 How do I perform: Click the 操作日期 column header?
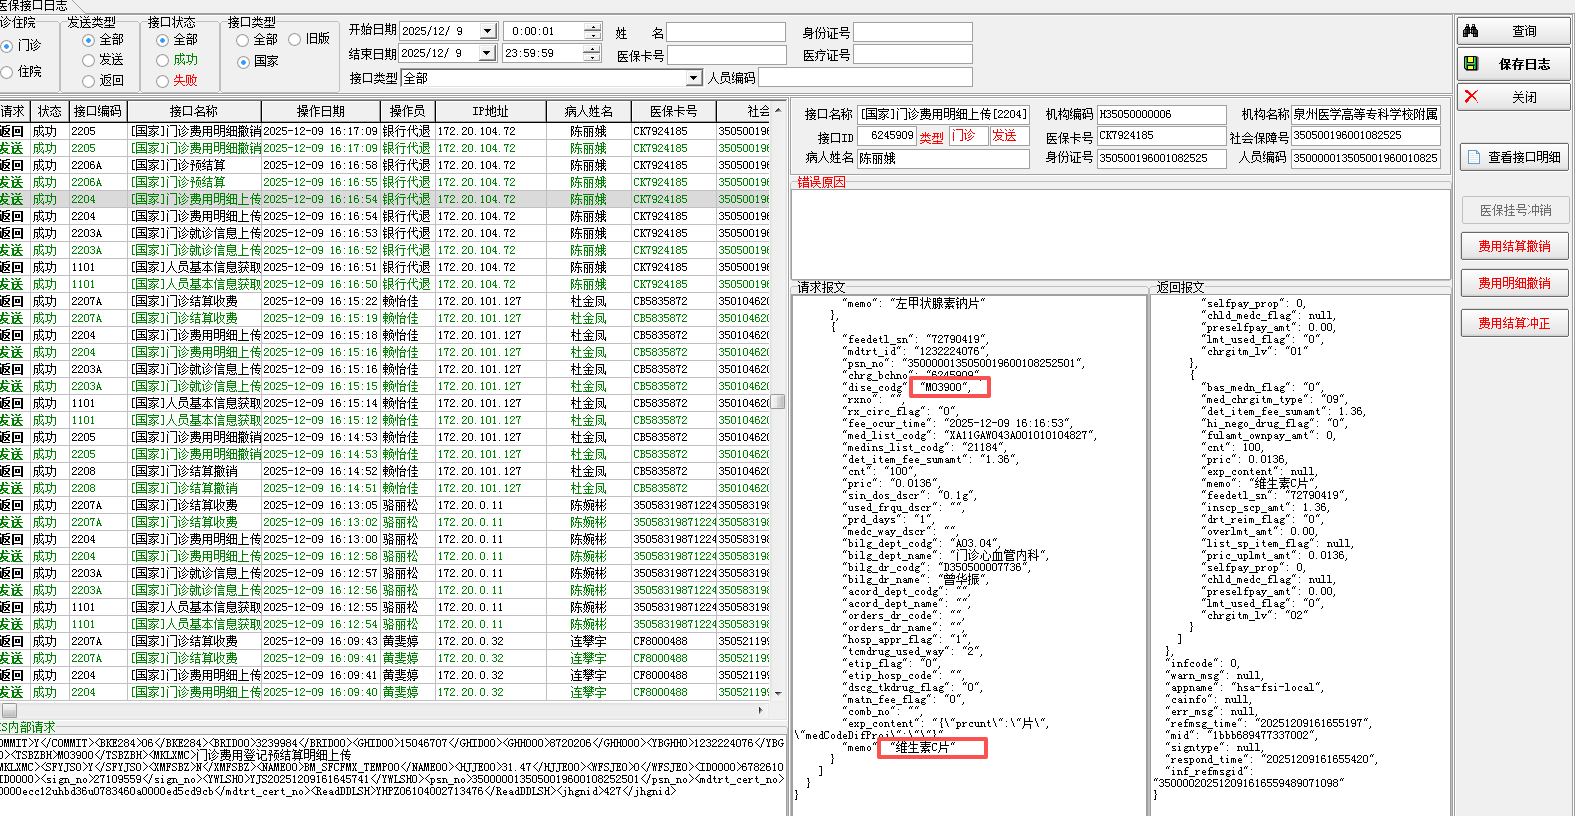click(x=320, y=111)
